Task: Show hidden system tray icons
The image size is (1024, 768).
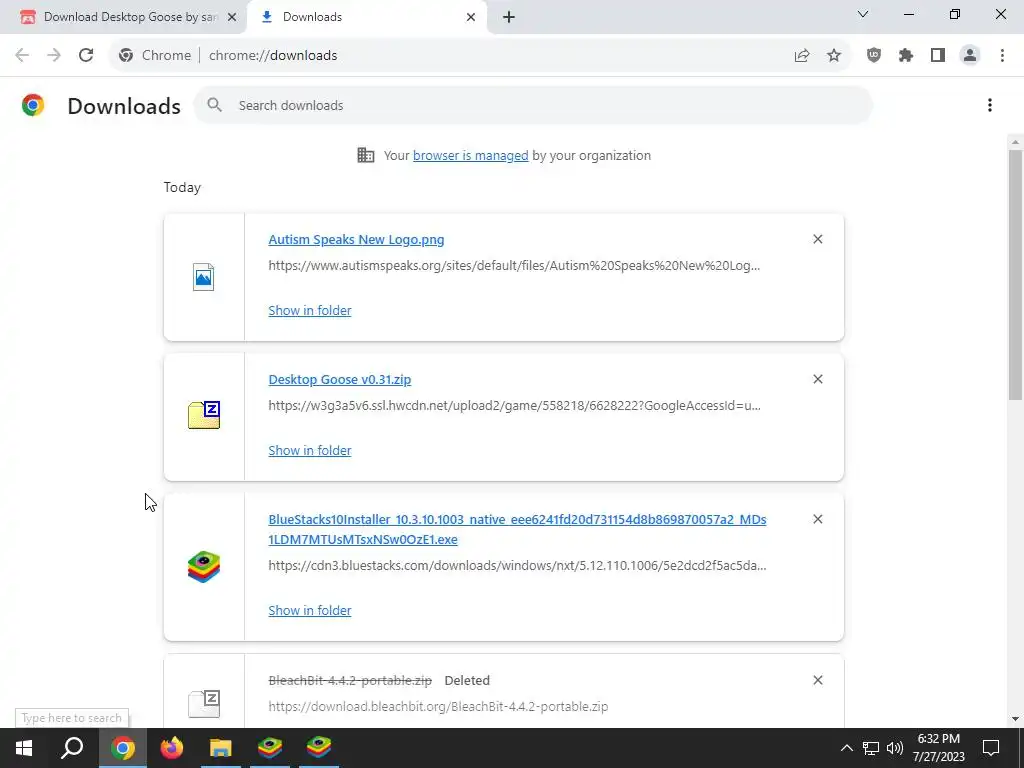Action: click(846, 748)
